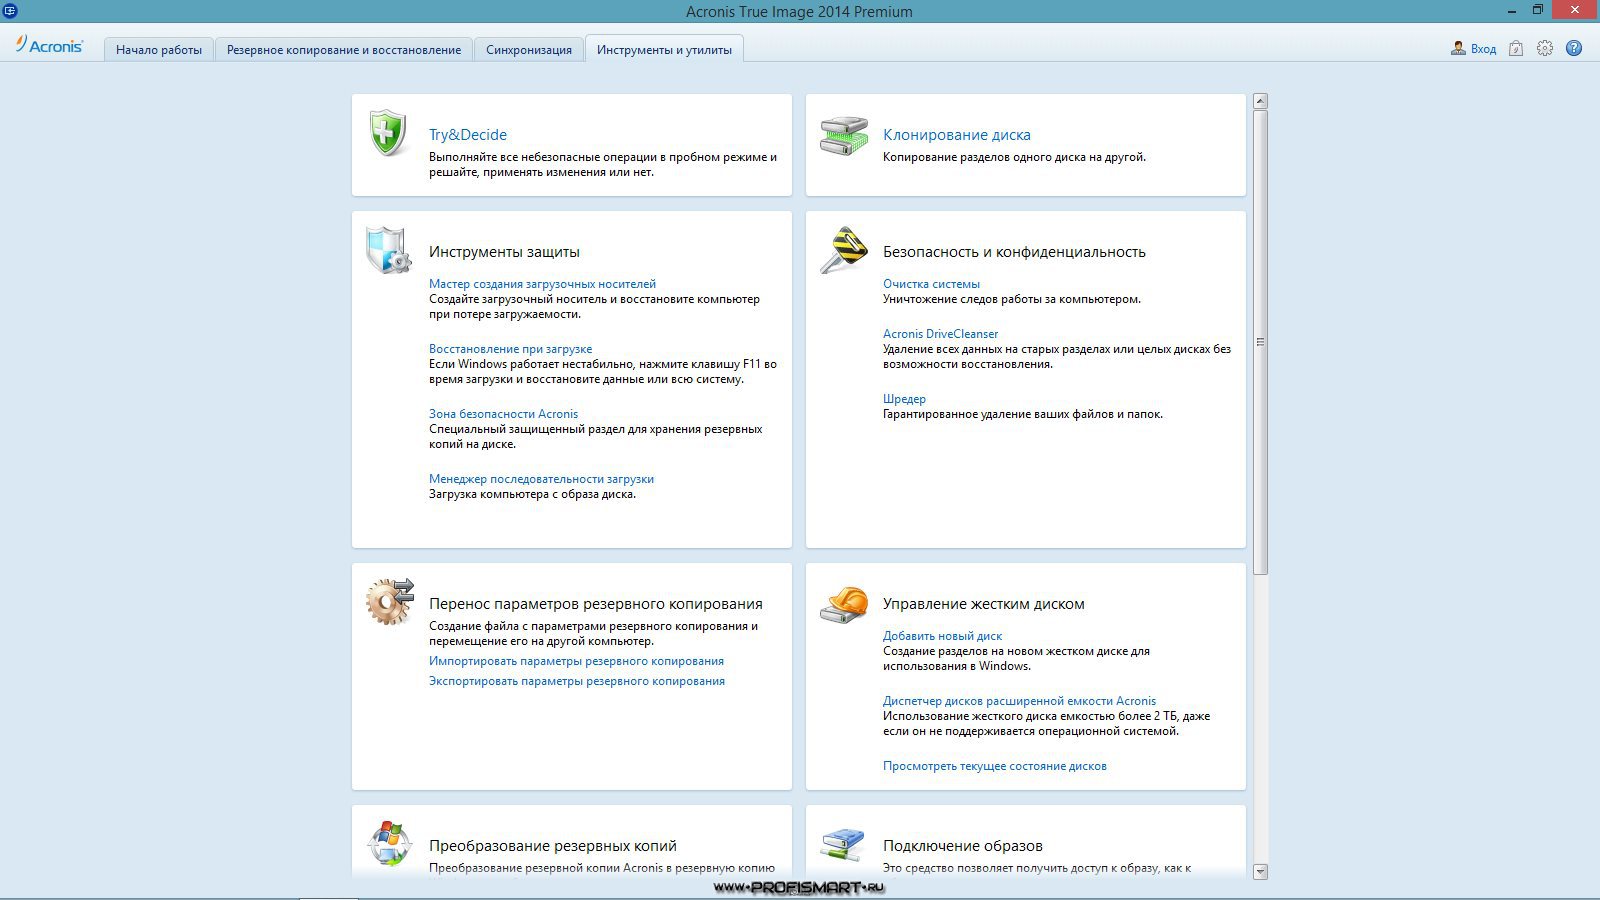Click the Перенос параметров резервного копирования heading

(x=596, y=604)
